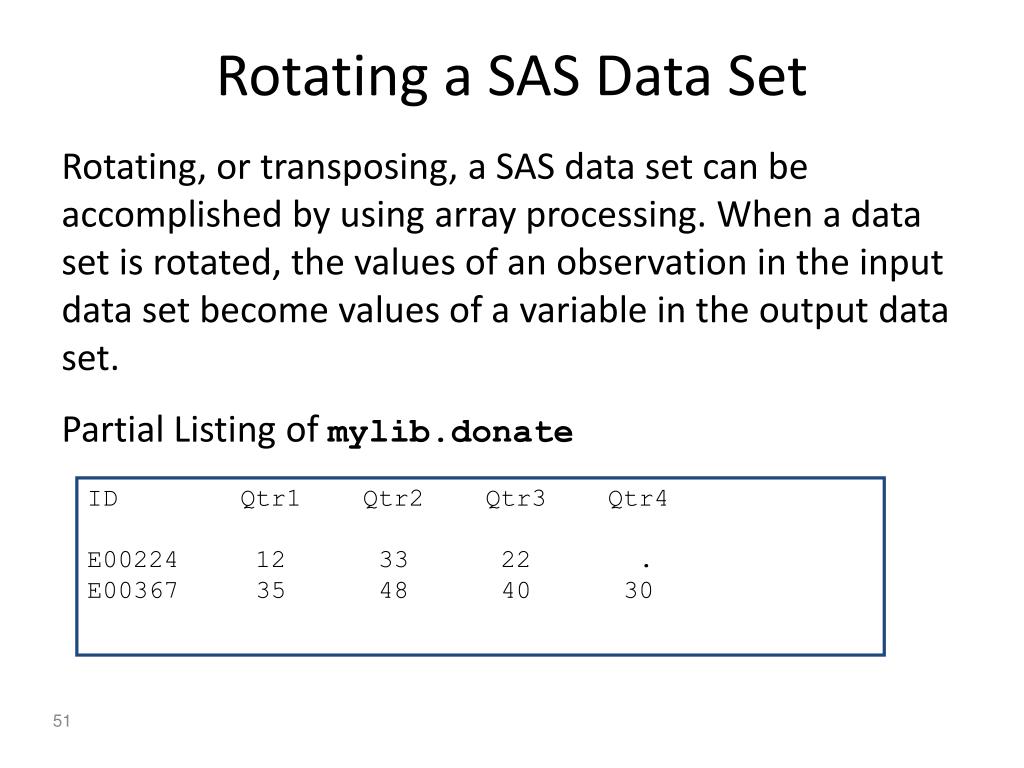Click the Qtr4 column header
1024x768 pixels.
tap(637, 500)
